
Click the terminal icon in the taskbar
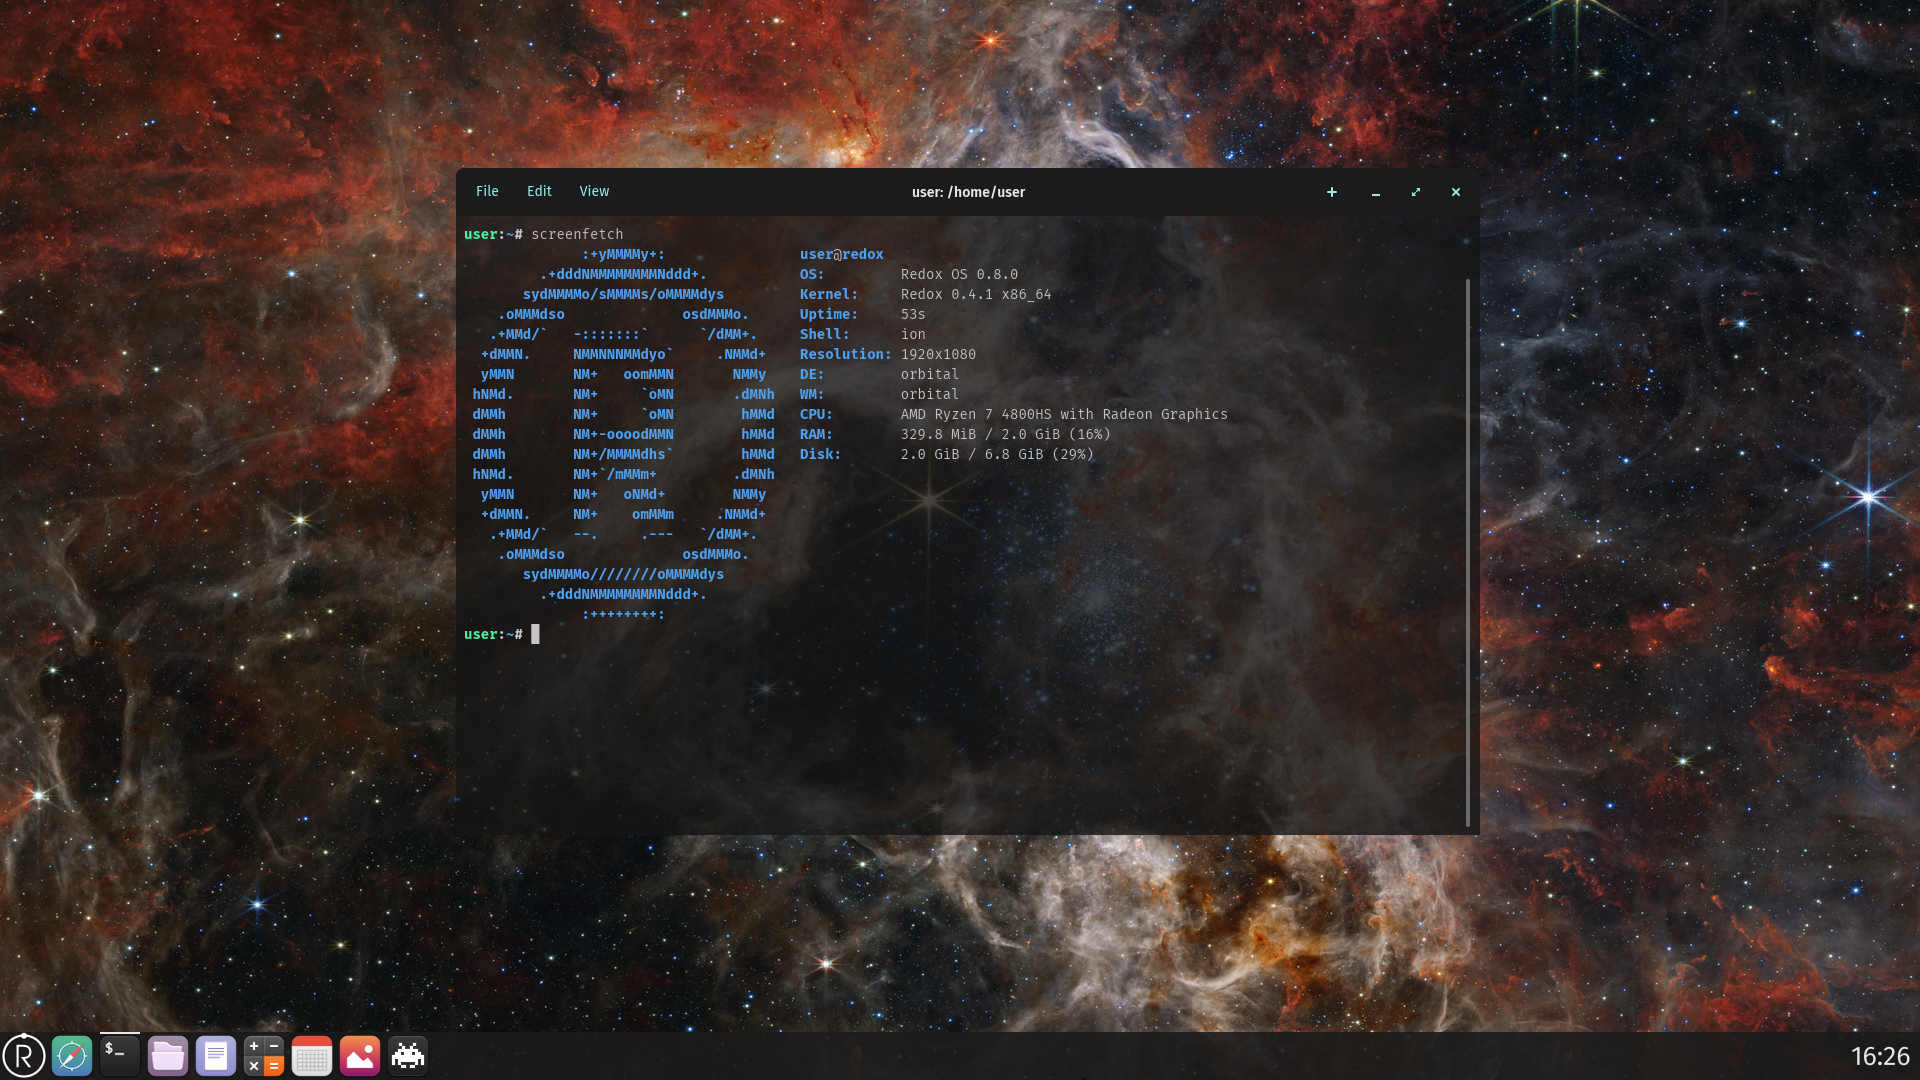tap(120, 1056)
